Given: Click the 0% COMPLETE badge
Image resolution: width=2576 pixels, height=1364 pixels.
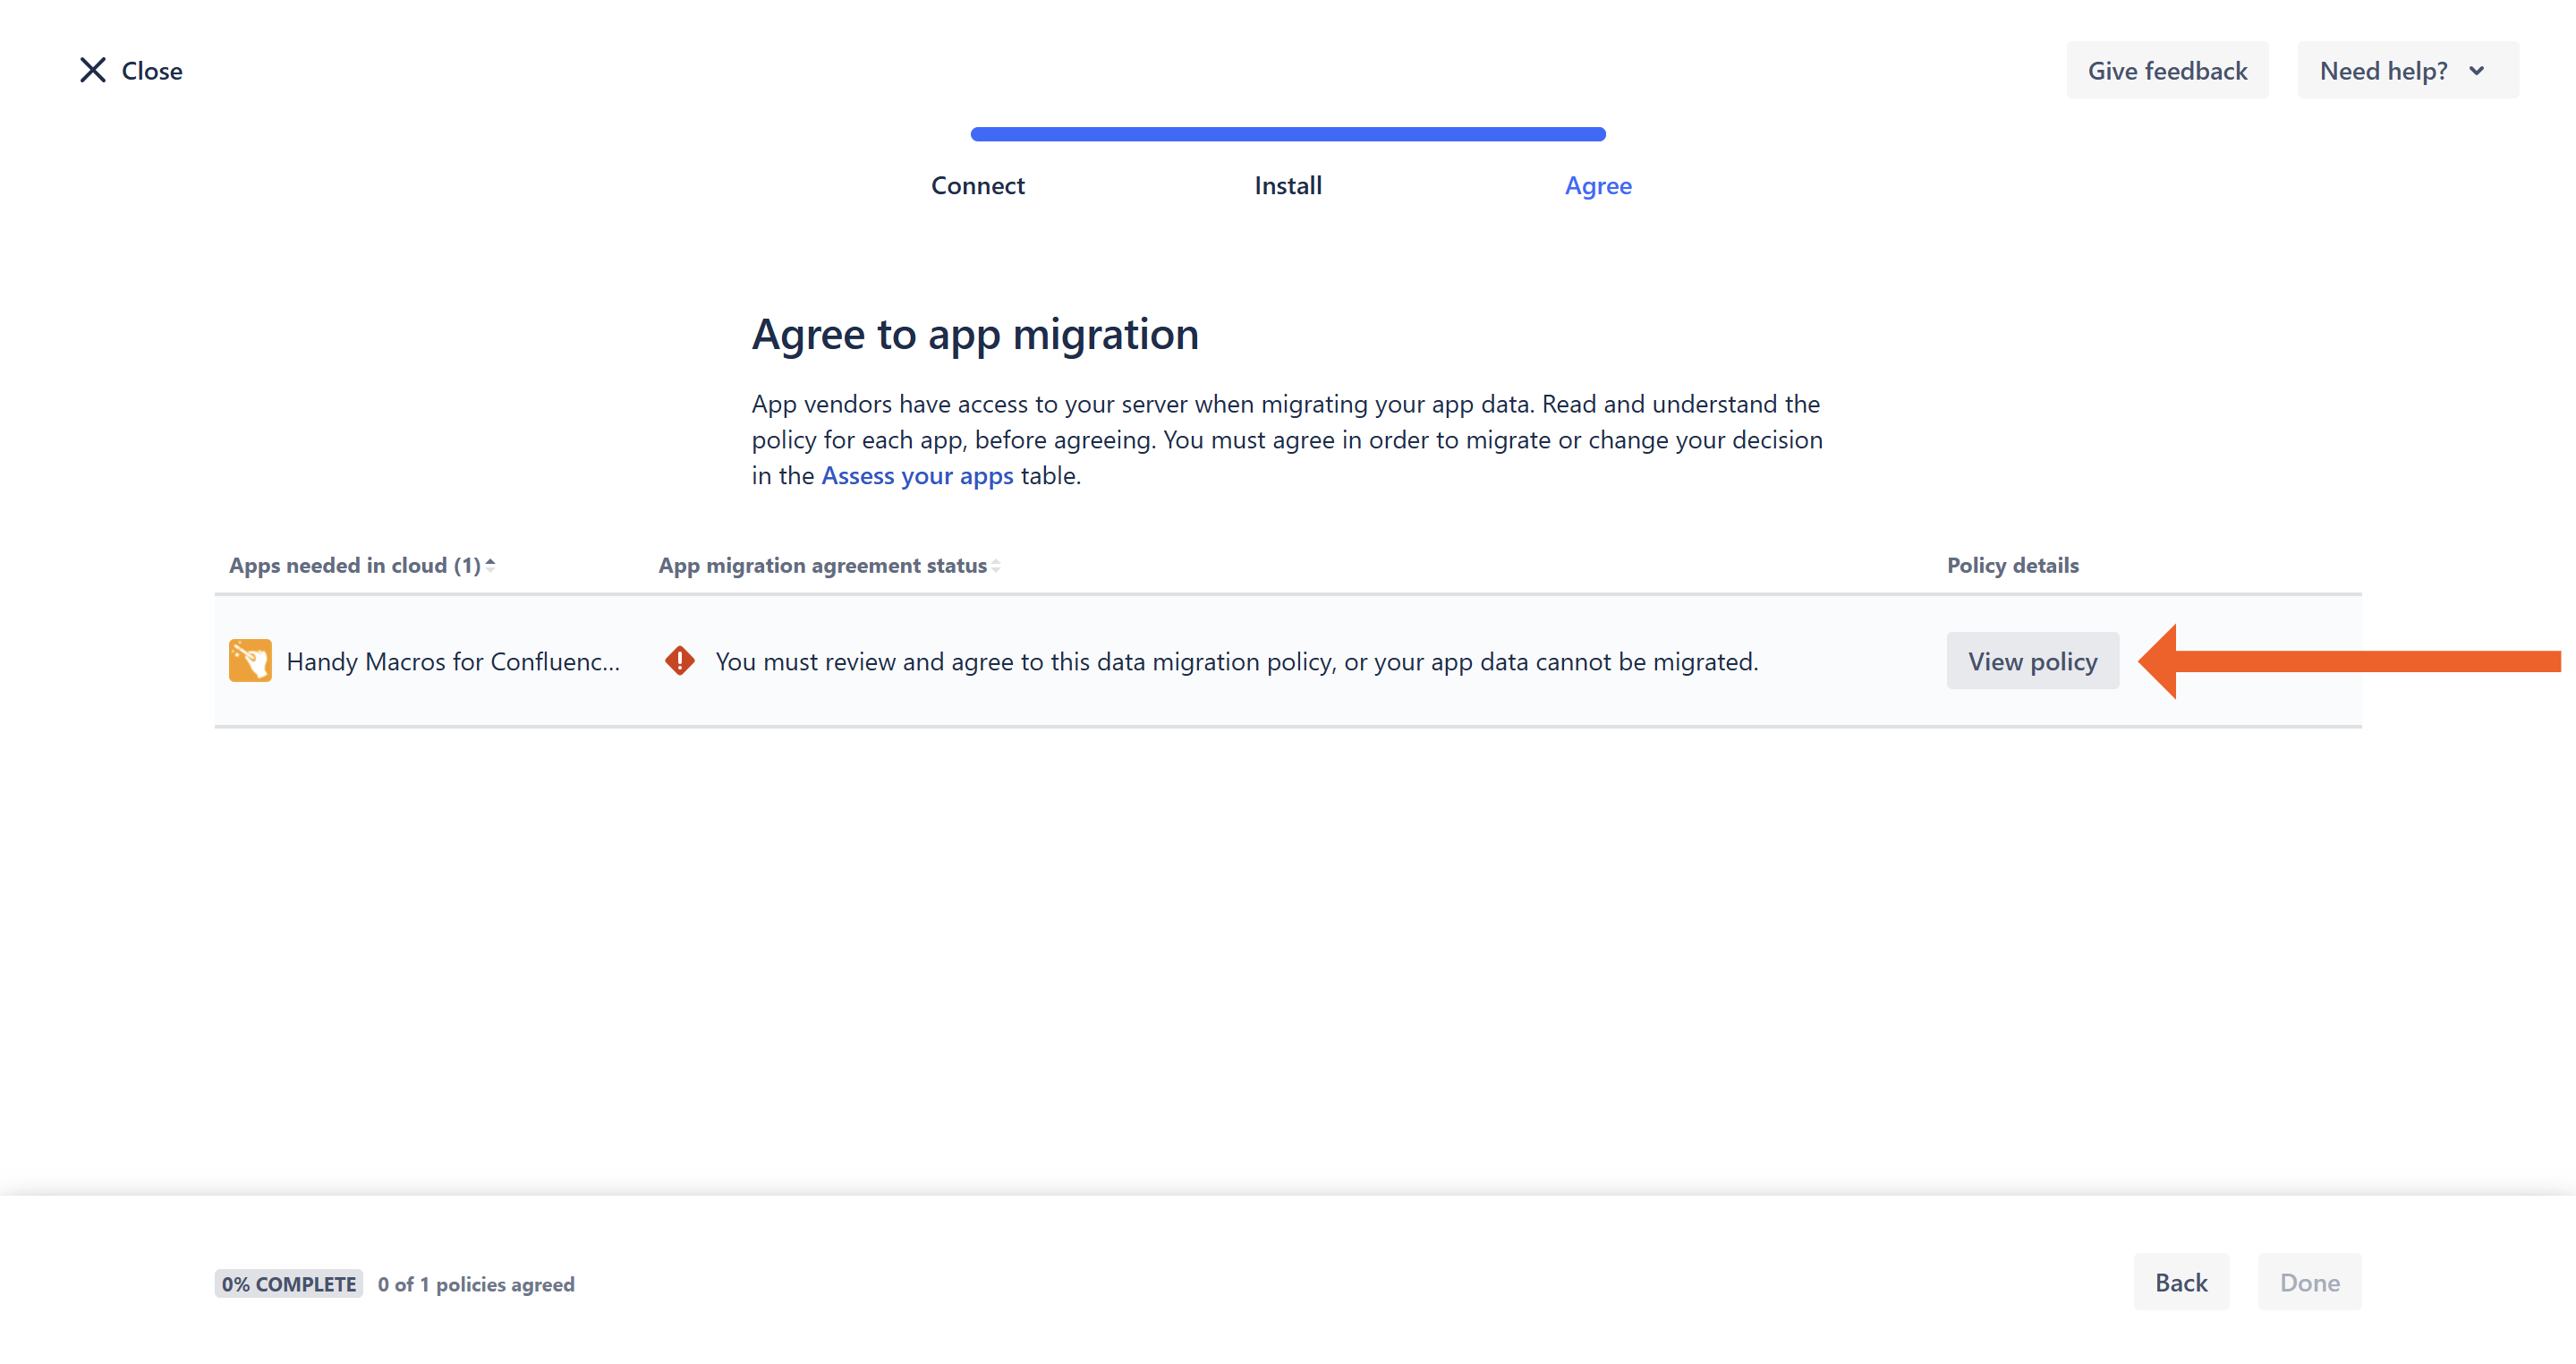Looking at the screenshot, I should click(289, 1284).
